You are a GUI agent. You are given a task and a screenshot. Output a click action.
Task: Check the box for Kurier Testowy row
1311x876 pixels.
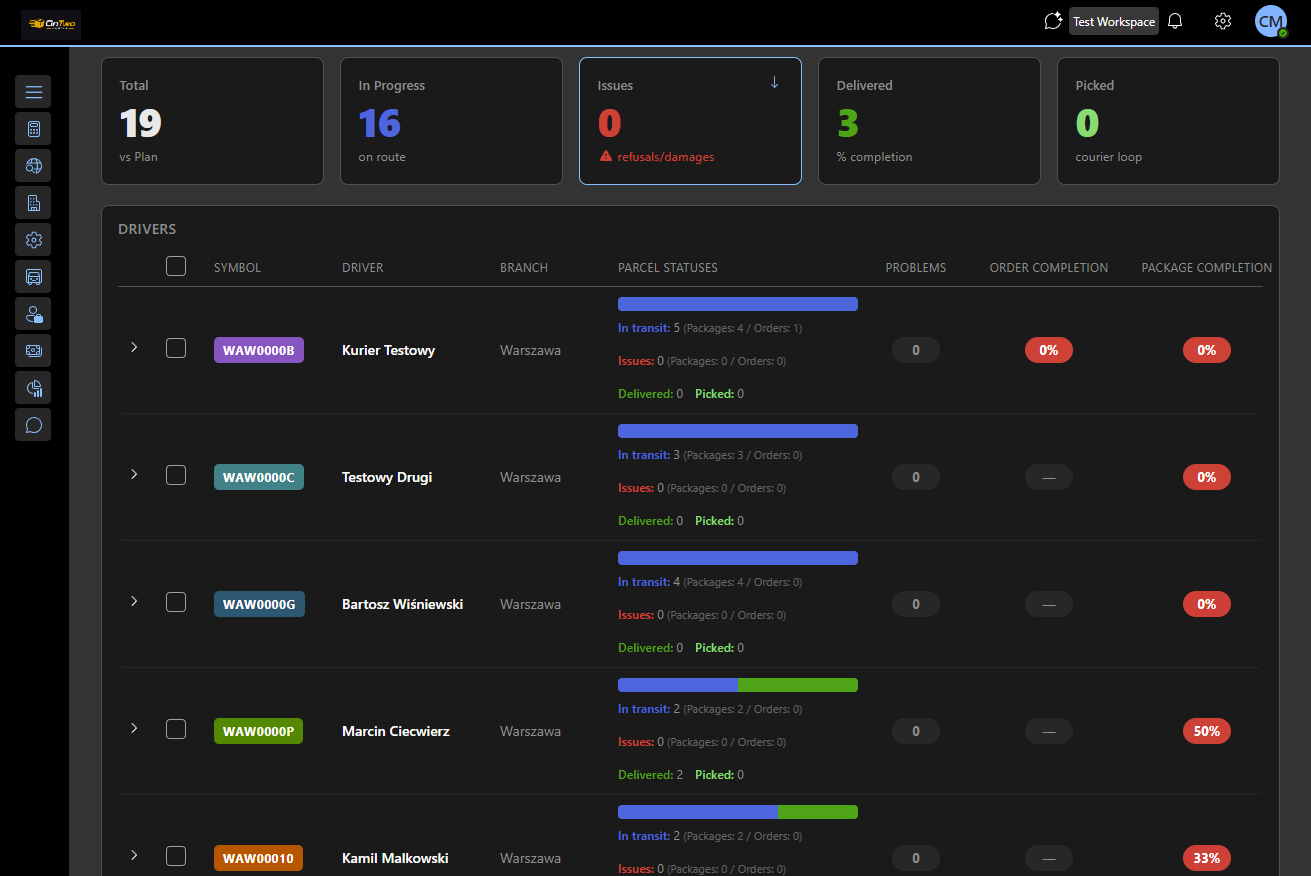[176, 348]
